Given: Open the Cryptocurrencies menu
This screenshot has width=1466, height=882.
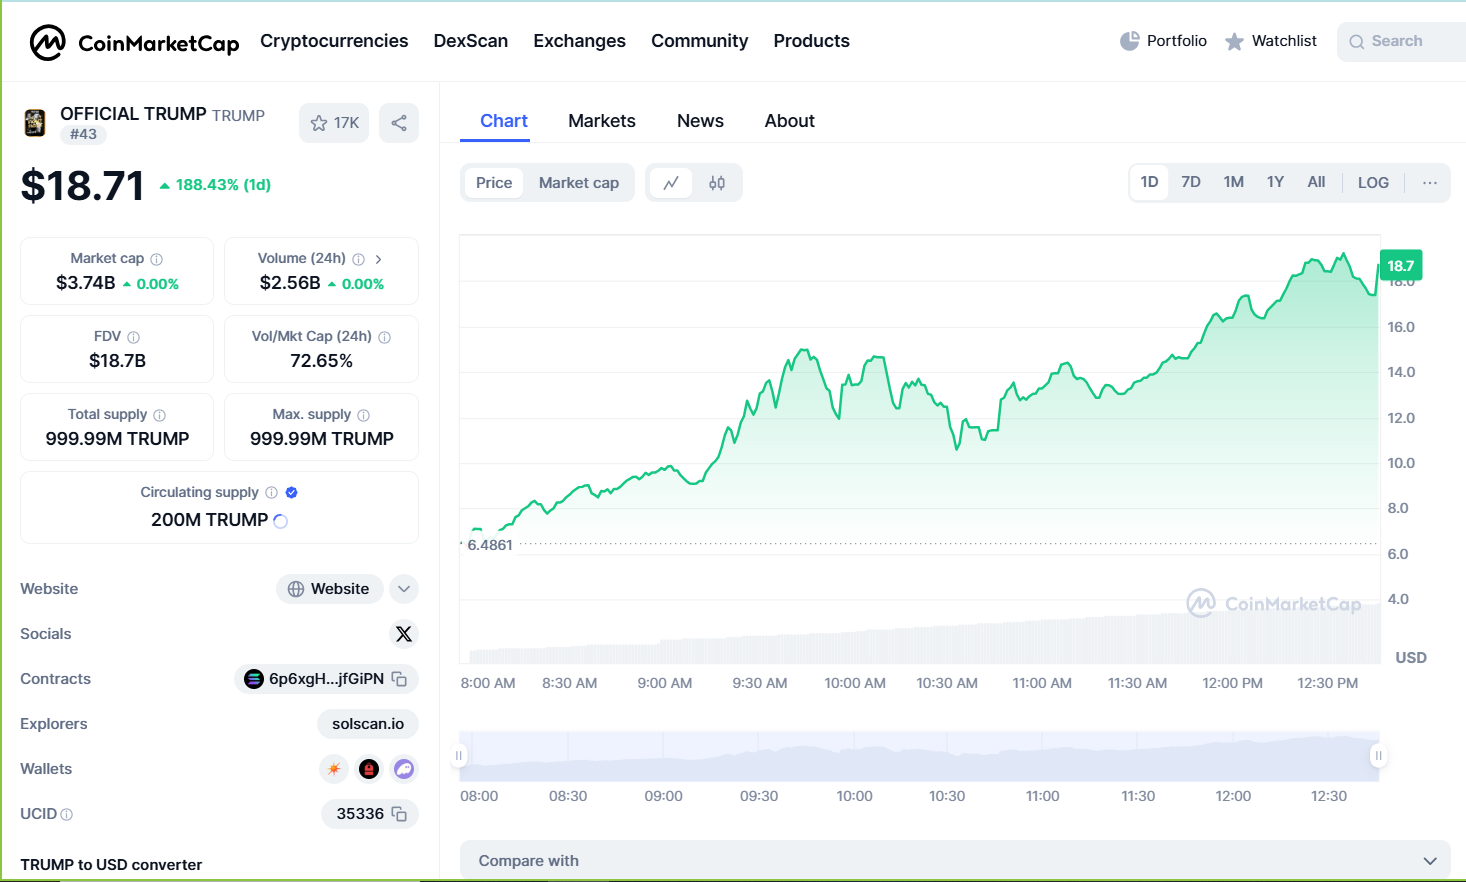Looking at the screenshot, I should click(334, 41).
